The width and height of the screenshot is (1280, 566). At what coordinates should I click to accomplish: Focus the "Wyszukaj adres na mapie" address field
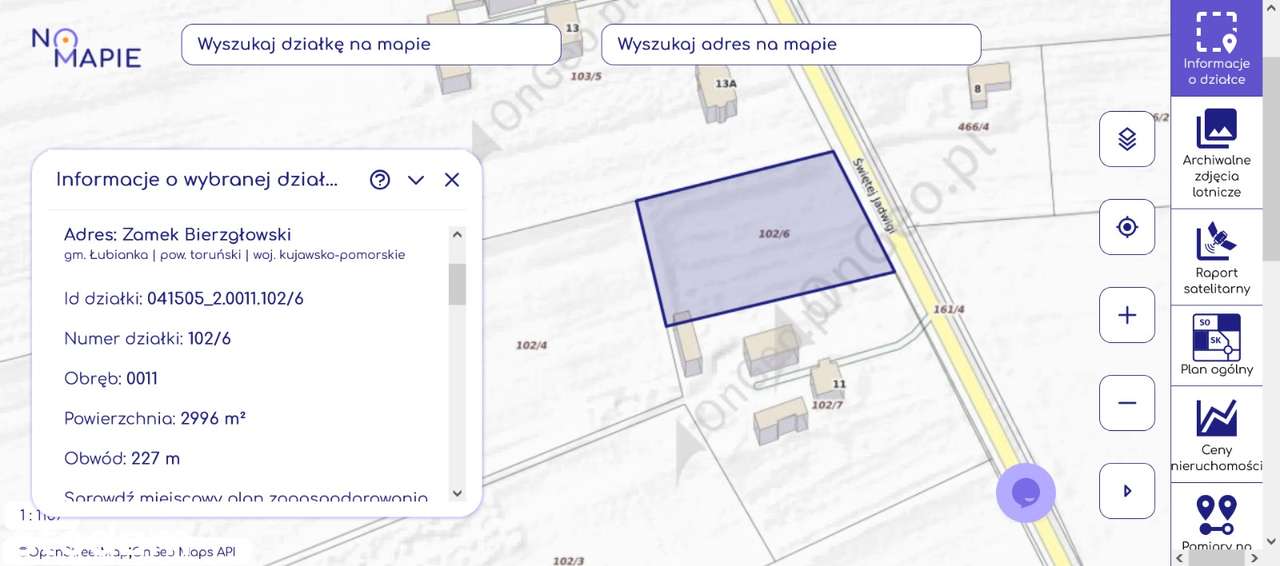pos(791,45)
